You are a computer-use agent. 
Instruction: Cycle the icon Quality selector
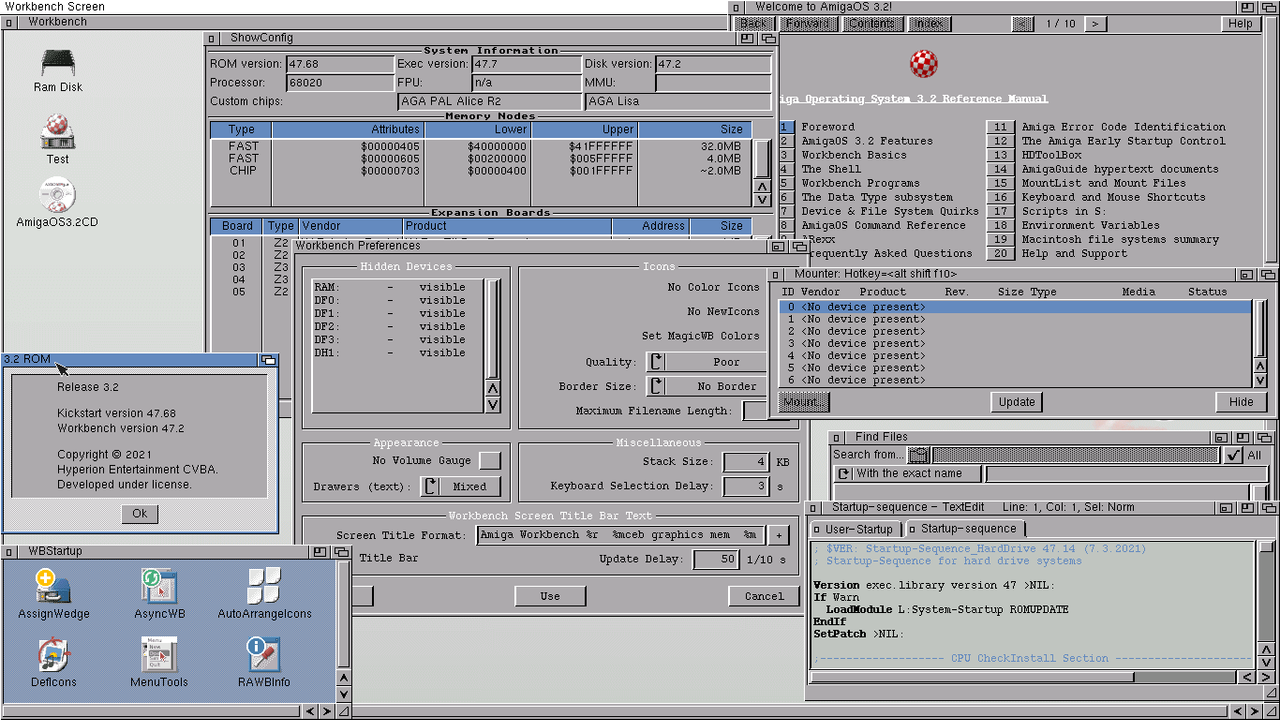click(707, 362)
